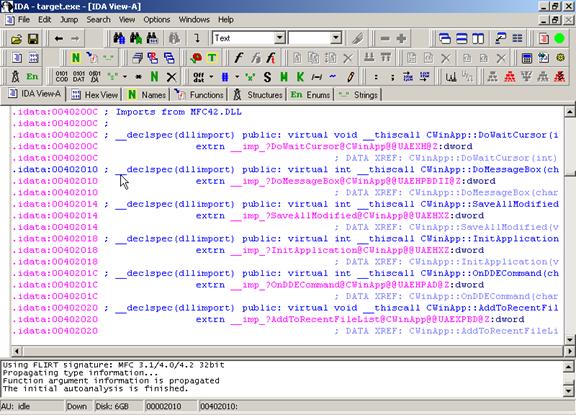Click the jump down arrow icon
The width and height of the screenshot is (576, 415).
[x=197, y=38]
